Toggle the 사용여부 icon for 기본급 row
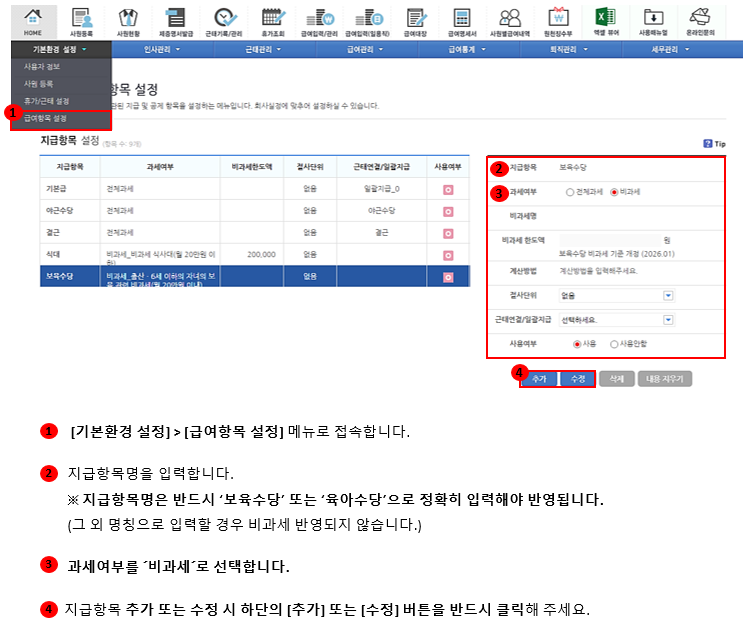The image size is (753, 635). 448,188
